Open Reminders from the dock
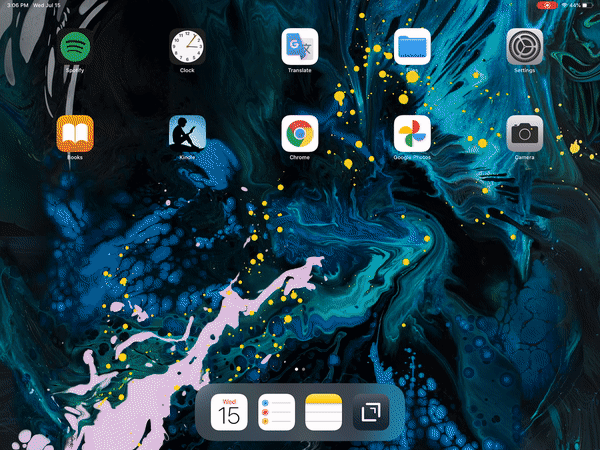The height and width of the screenshot is (450, 600). coord(276,412)
